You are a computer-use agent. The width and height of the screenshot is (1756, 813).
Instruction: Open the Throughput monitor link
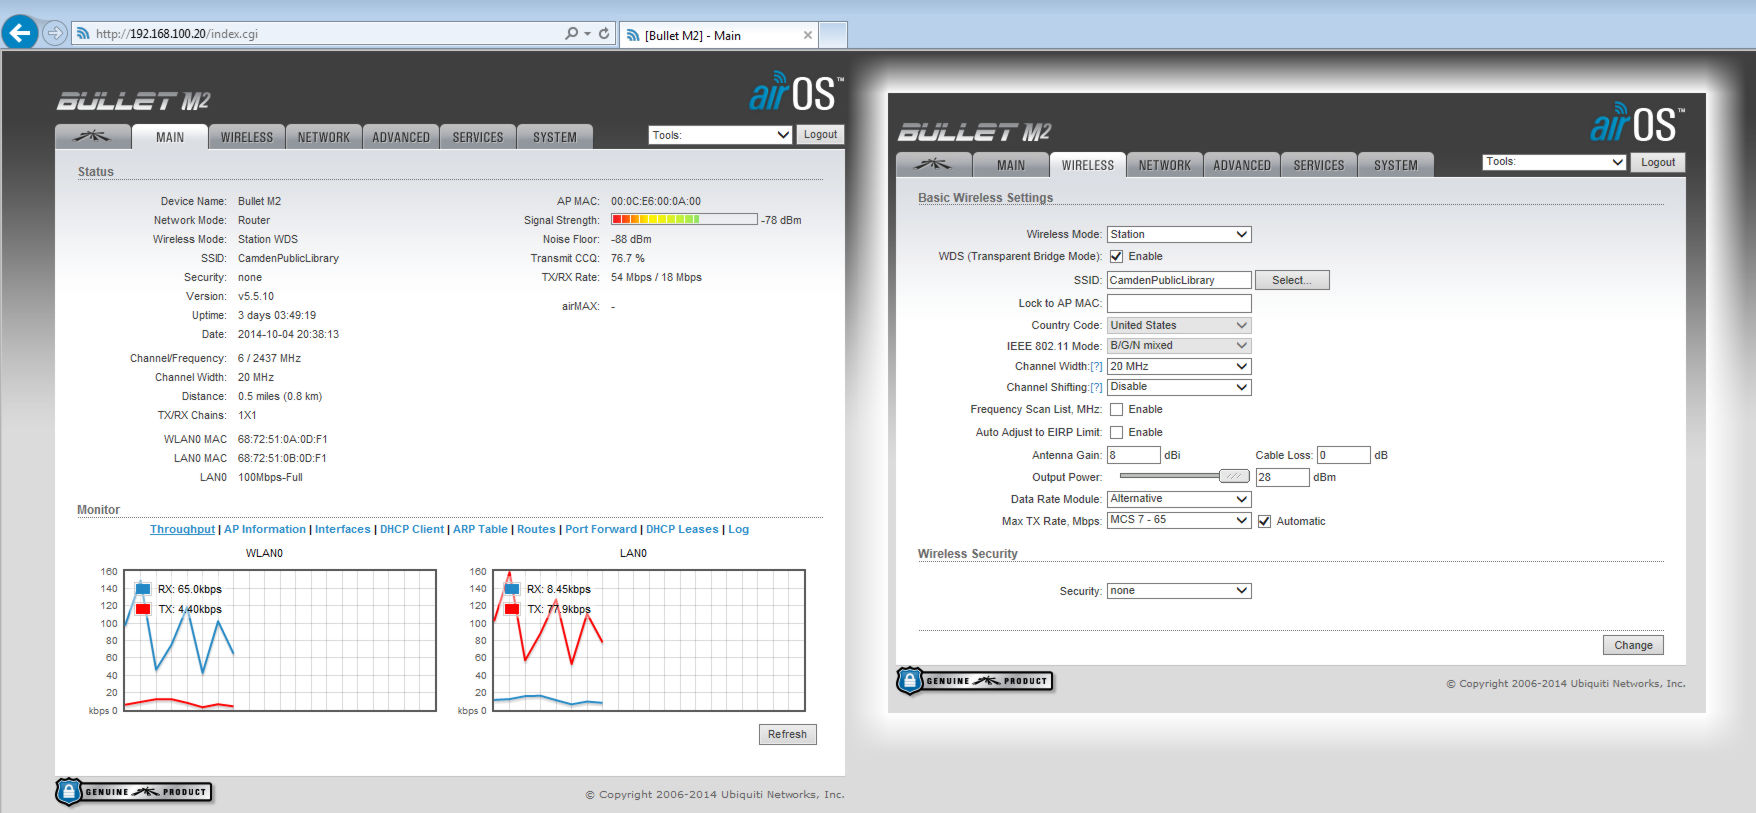coord(182,529)
